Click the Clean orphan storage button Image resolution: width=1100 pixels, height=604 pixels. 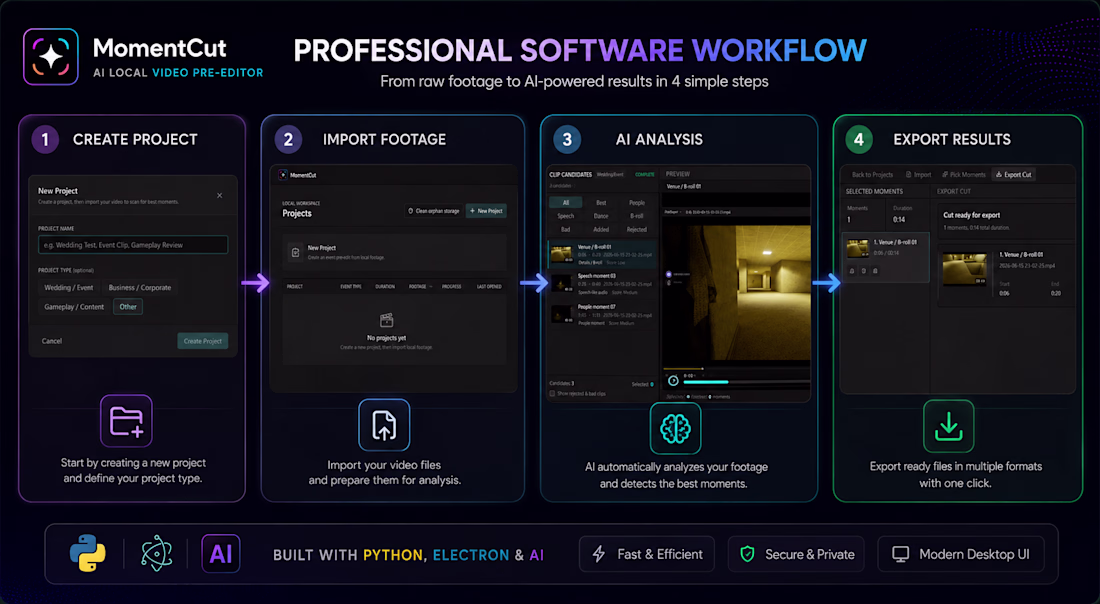[x=433, y=210]
